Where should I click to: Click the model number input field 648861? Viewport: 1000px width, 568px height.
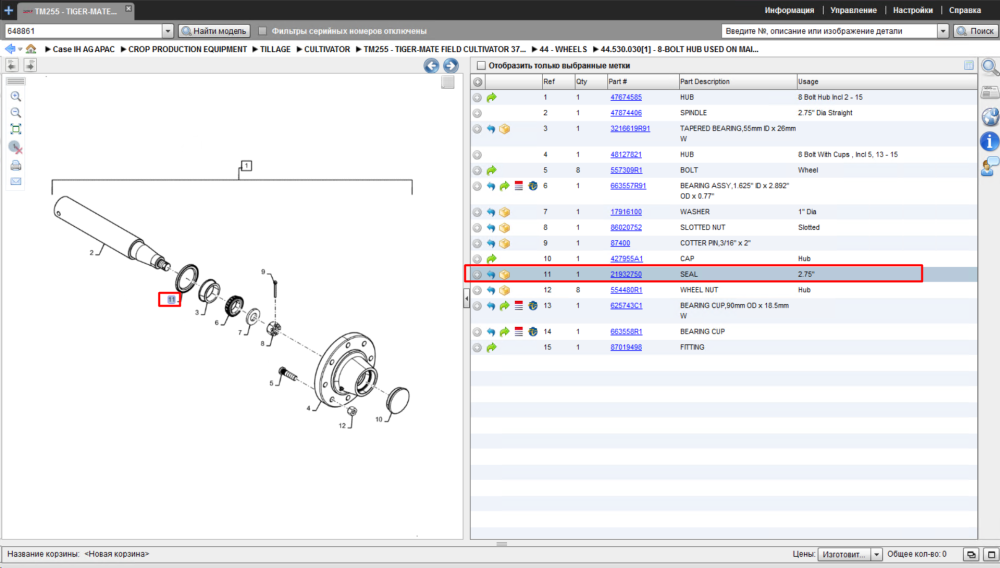(x=84, y=31)
